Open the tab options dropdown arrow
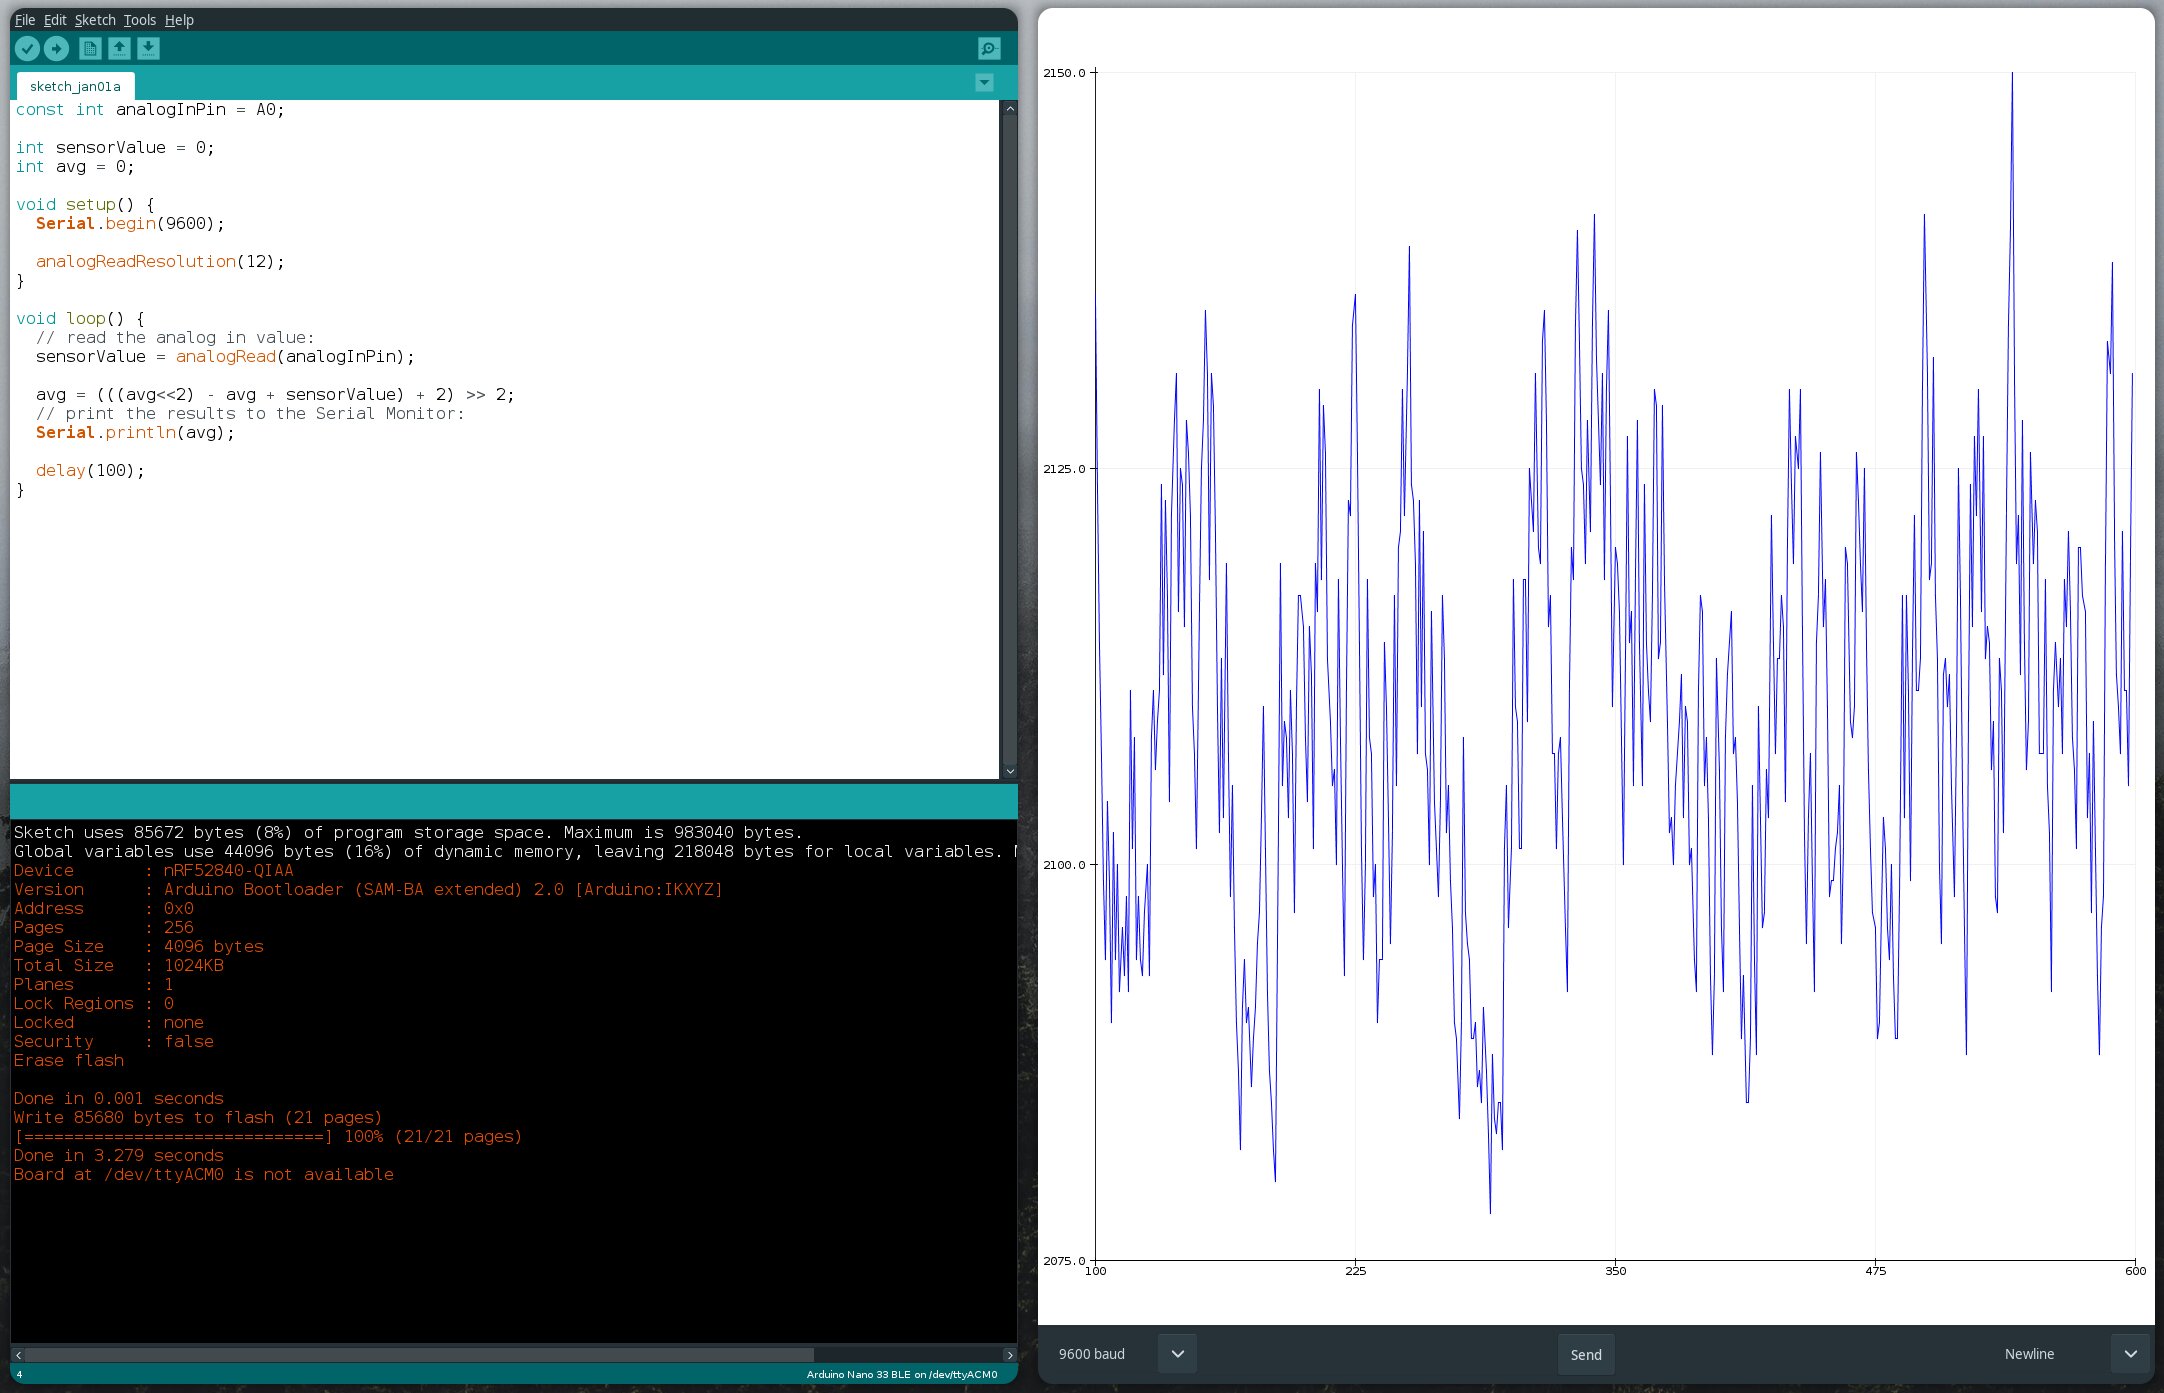This screenshot has width=2164, height=1393. 984,83
